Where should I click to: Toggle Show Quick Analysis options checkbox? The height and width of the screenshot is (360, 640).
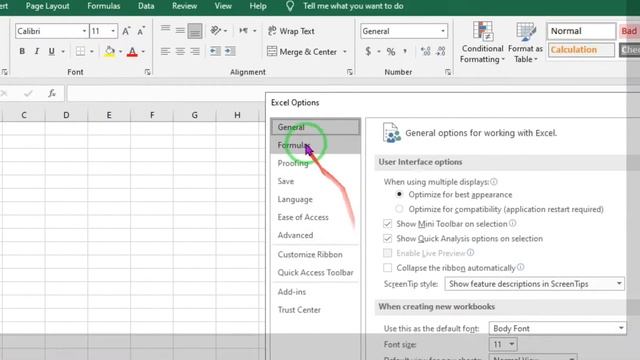pyautogui.click(x=387, y=238)
